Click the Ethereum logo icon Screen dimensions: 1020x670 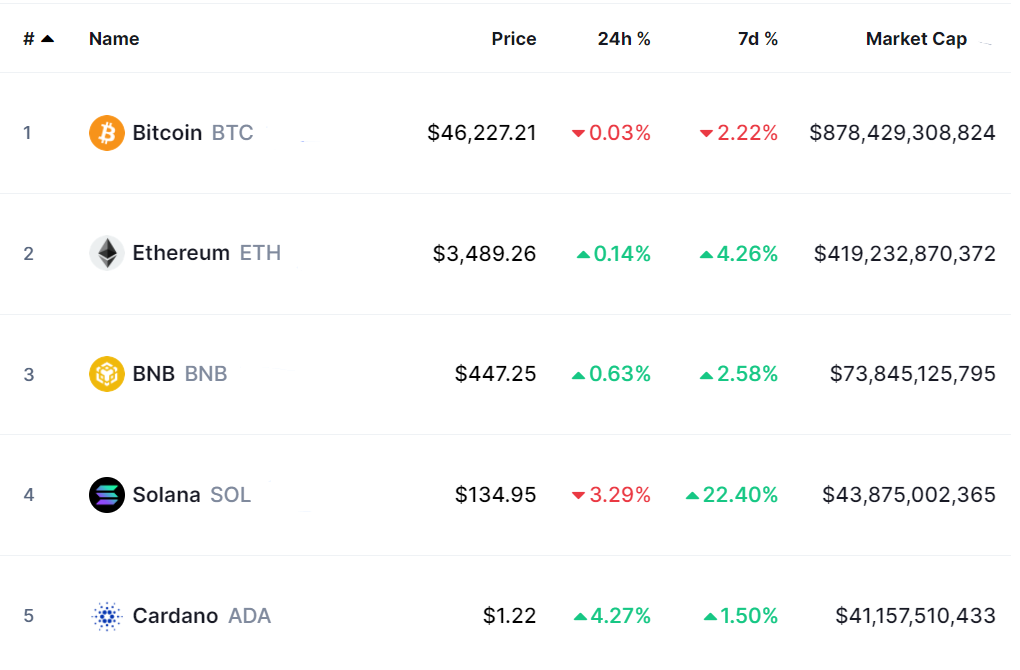pos(107,253)
